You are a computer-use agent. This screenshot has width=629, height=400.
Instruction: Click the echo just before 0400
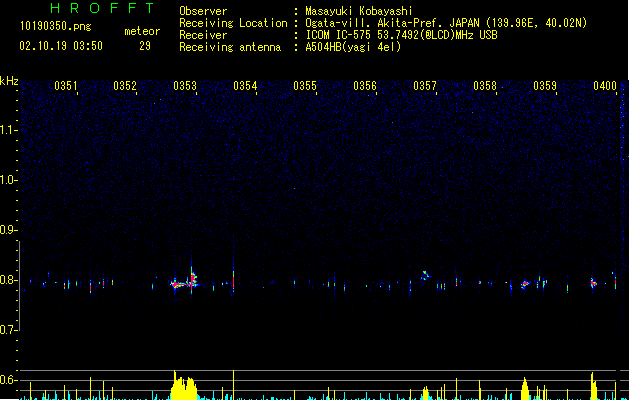click(593, 283)
